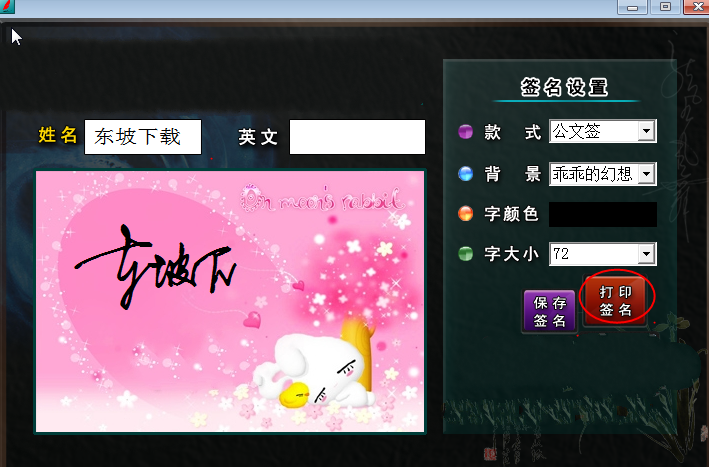The image size is (709, 467).
Task: Click the 签名设置 panel heading
Action: coord(564,87)
